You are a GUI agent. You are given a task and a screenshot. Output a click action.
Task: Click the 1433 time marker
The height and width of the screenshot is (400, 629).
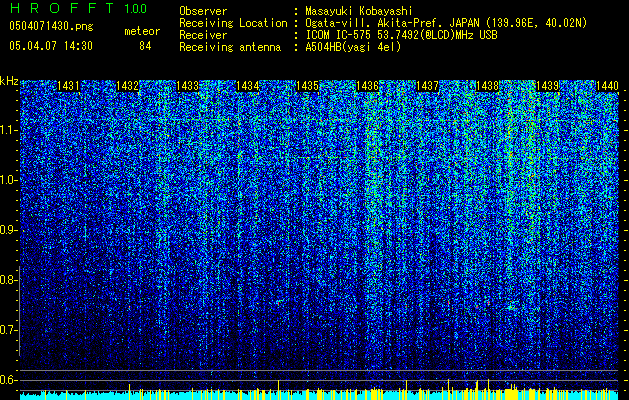[188, 86]
